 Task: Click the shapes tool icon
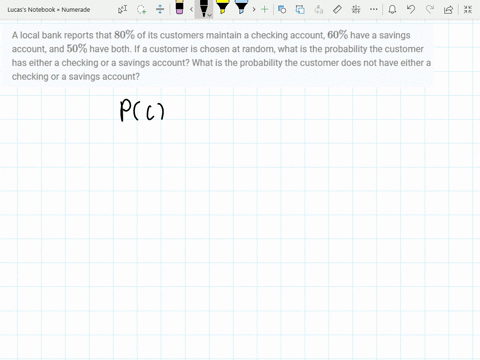(x=282, y=9)
